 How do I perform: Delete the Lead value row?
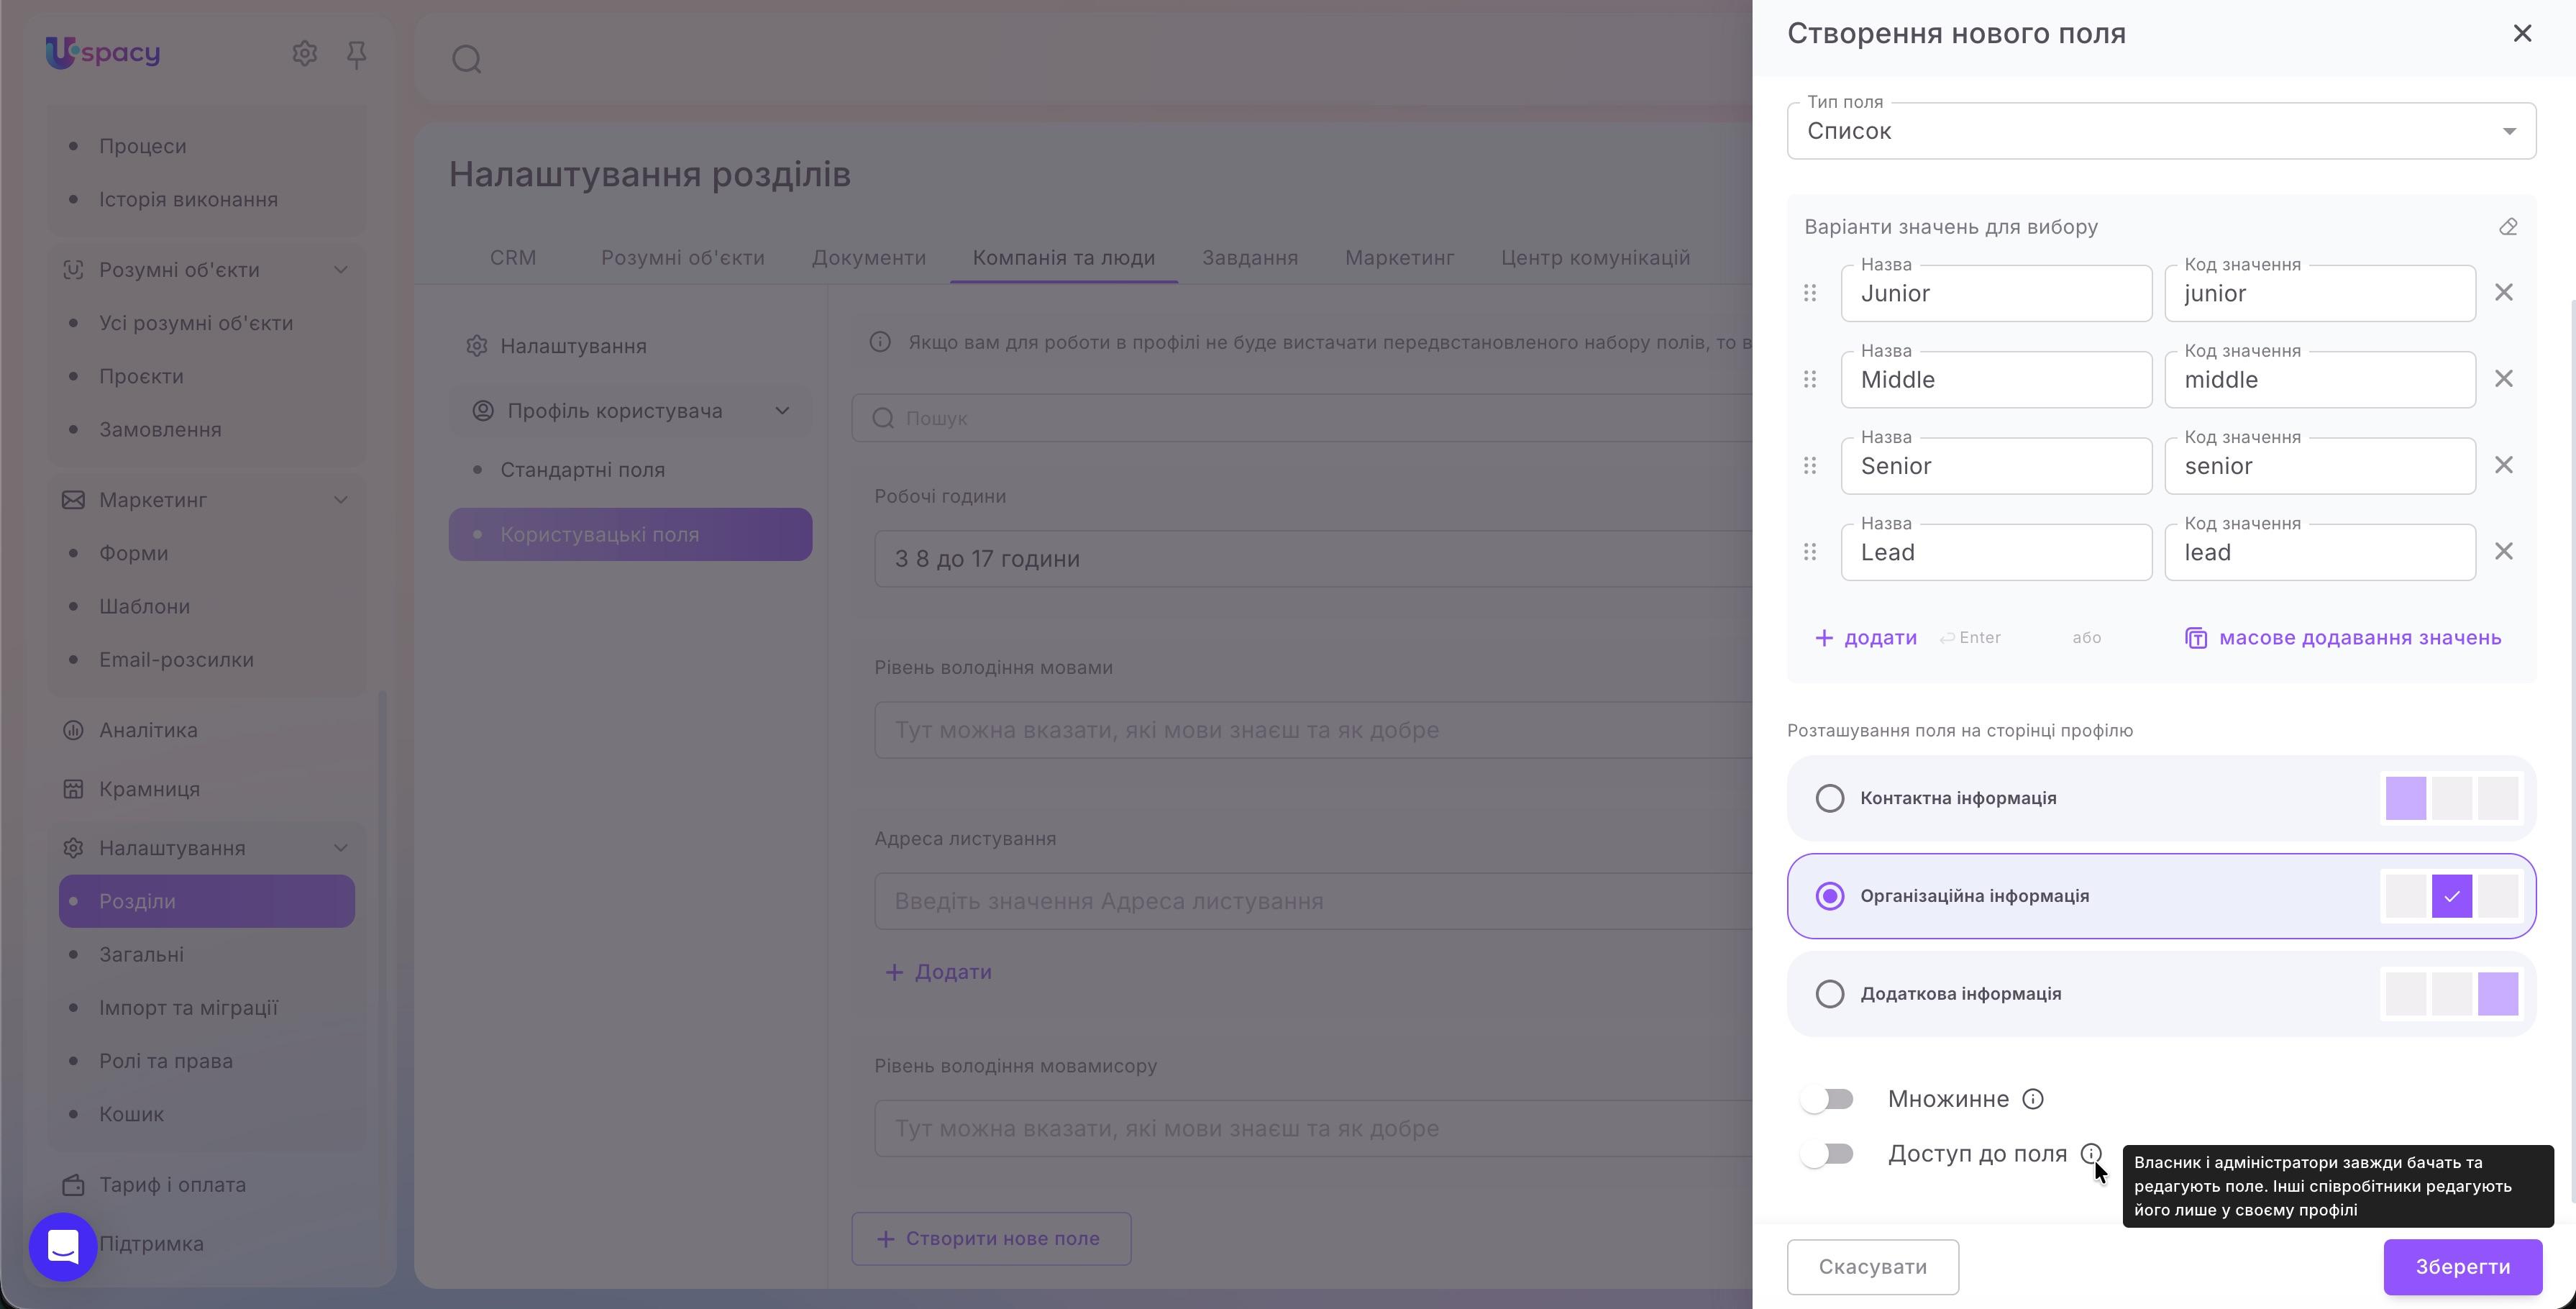tap(2504, 552)
